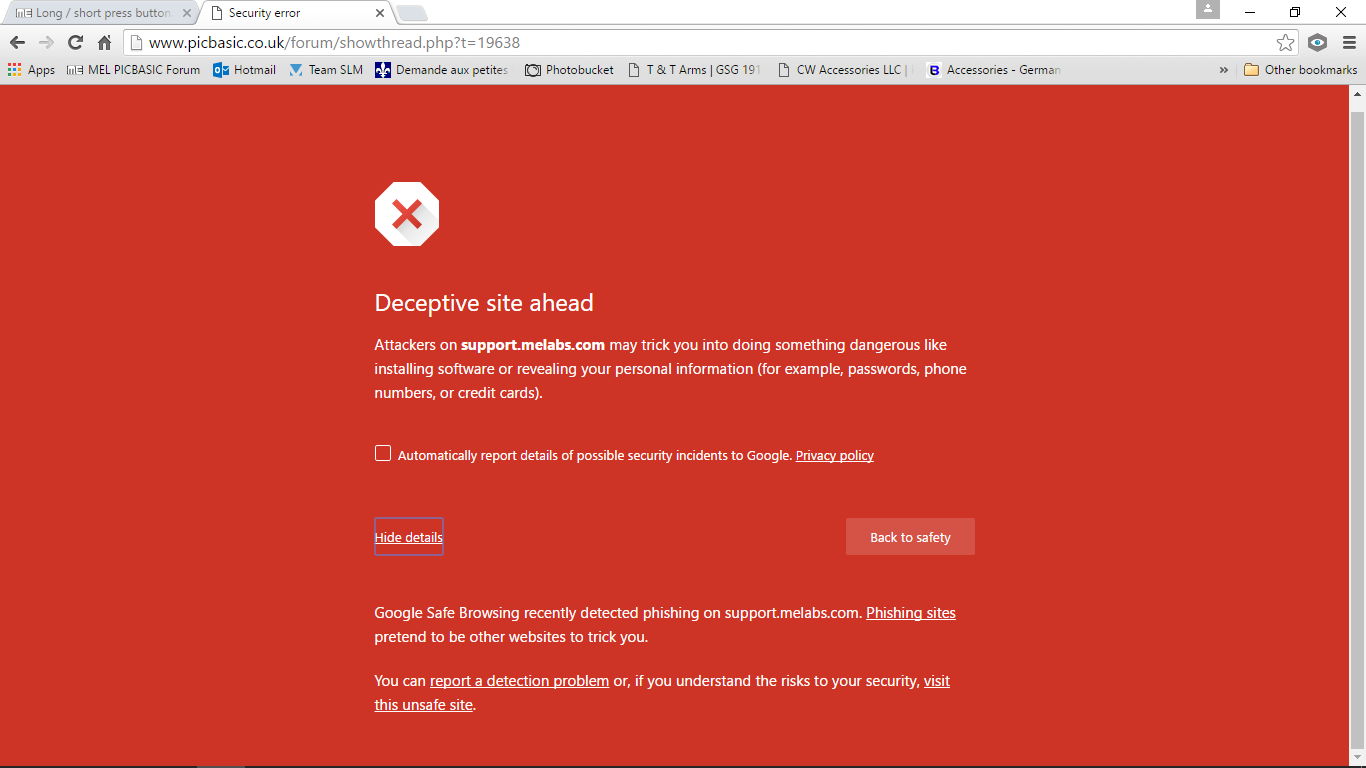Go to the browser home page
The image size is (1366, 768).
coord(104,43)
